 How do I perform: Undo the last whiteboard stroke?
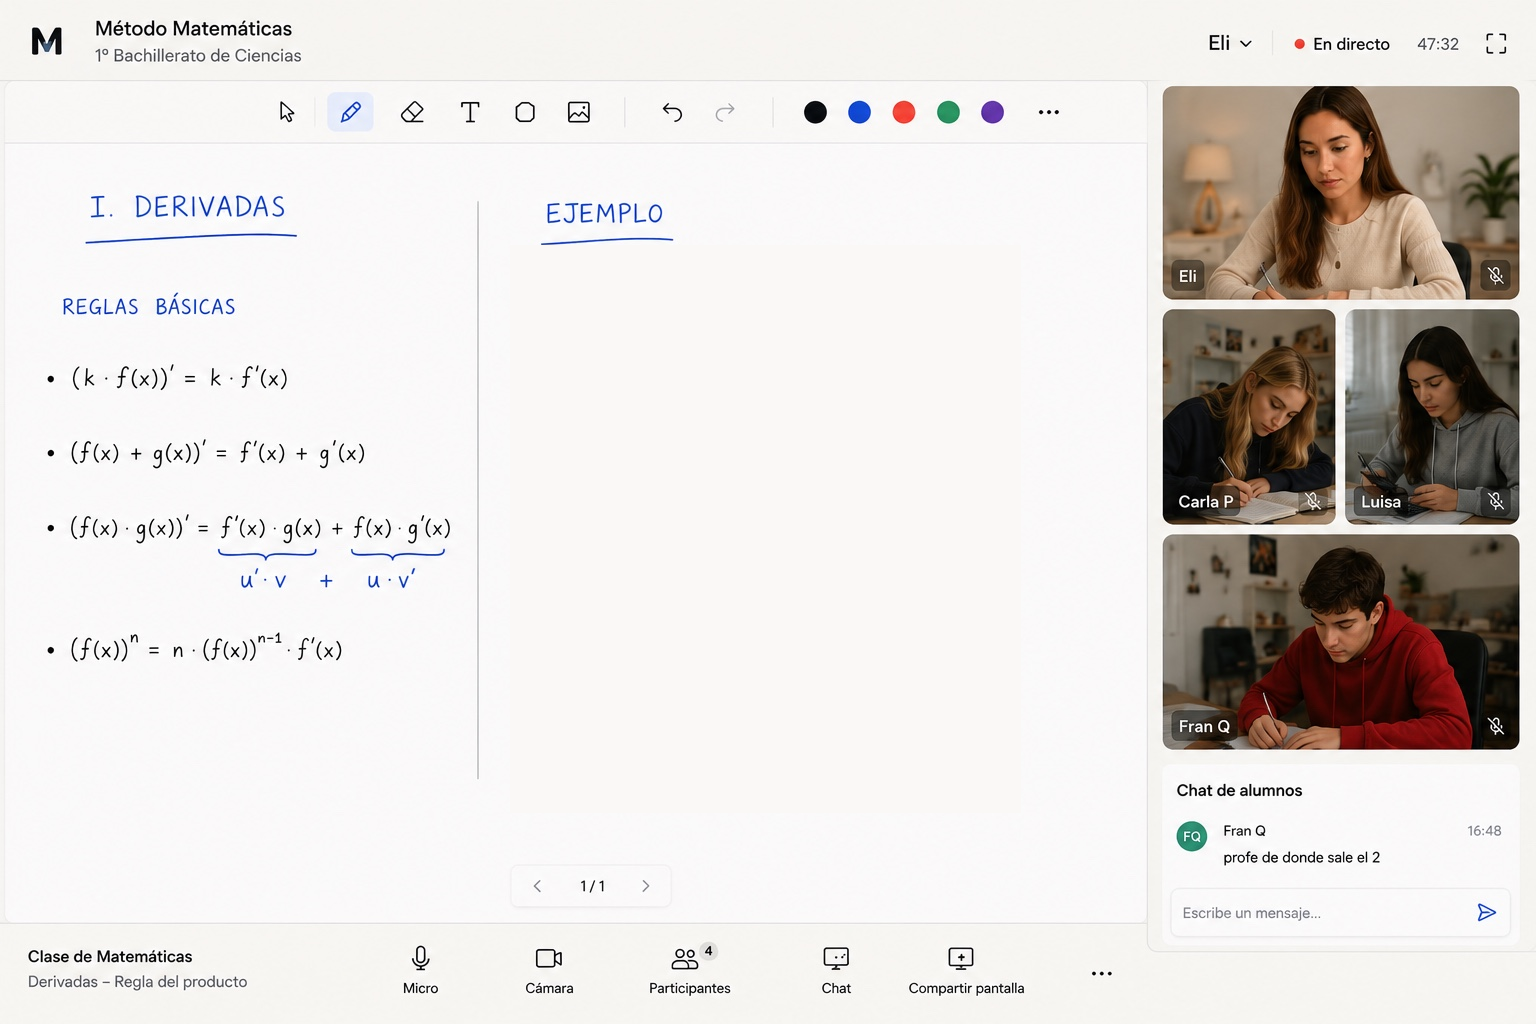672,112
